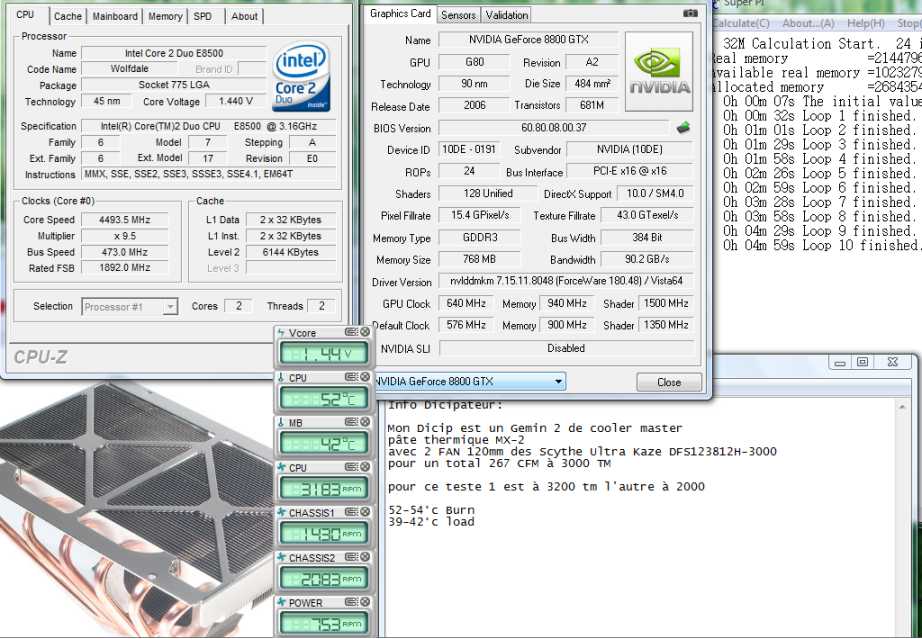This screenshot has width=922, height=639.
Task: Click the Rated FSB 1892.0 MHz value
Action: 125,267
